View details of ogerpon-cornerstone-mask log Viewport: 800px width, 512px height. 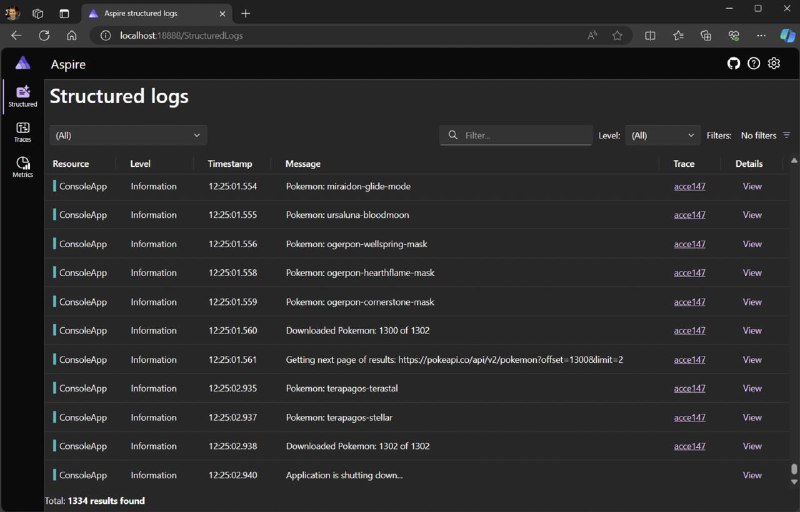pos(752,302)
